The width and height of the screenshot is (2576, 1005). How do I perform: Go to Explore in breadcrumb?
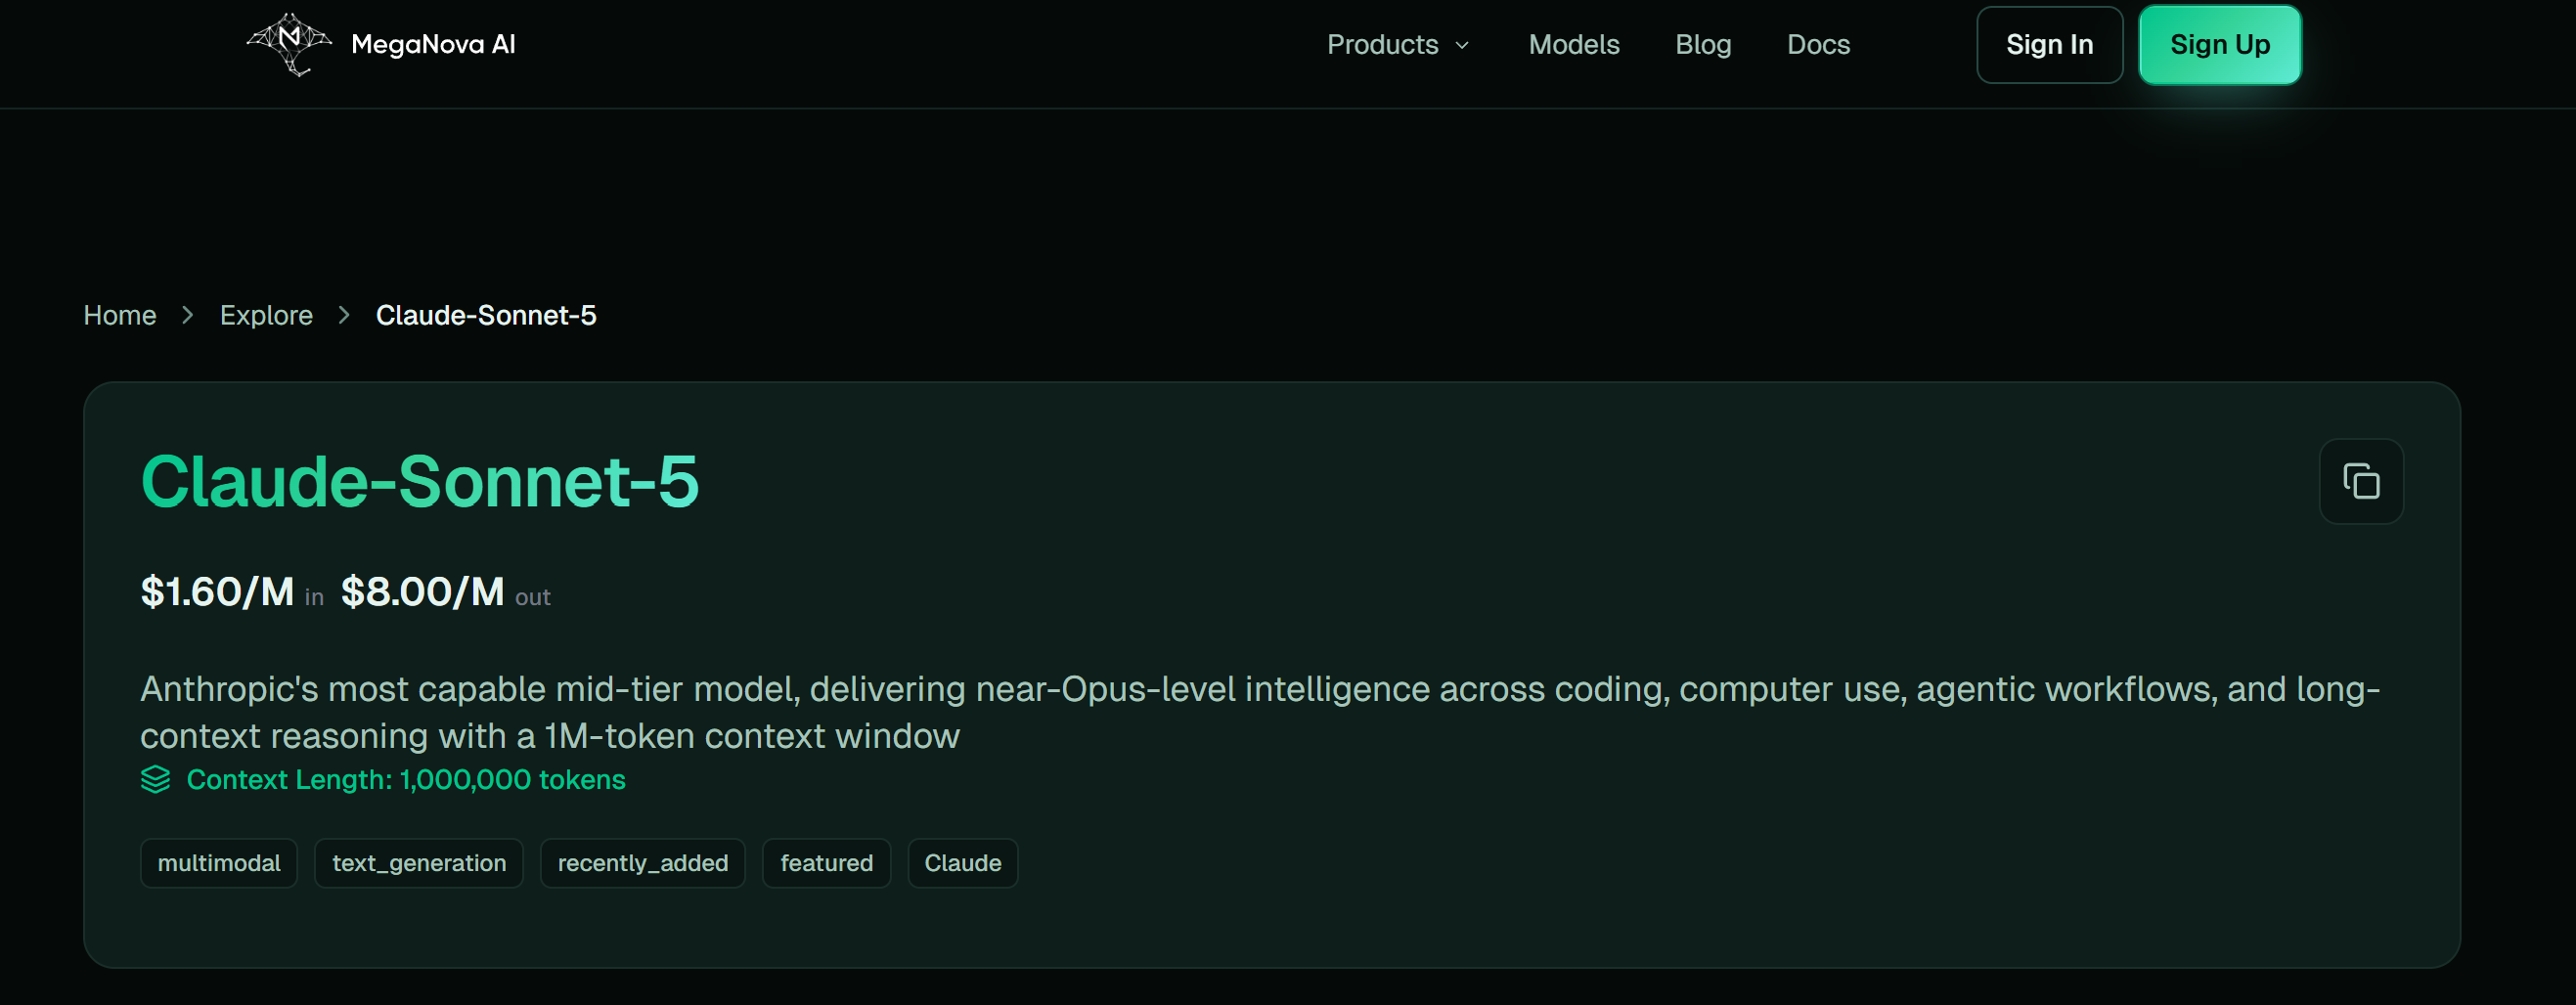point(266,315)
